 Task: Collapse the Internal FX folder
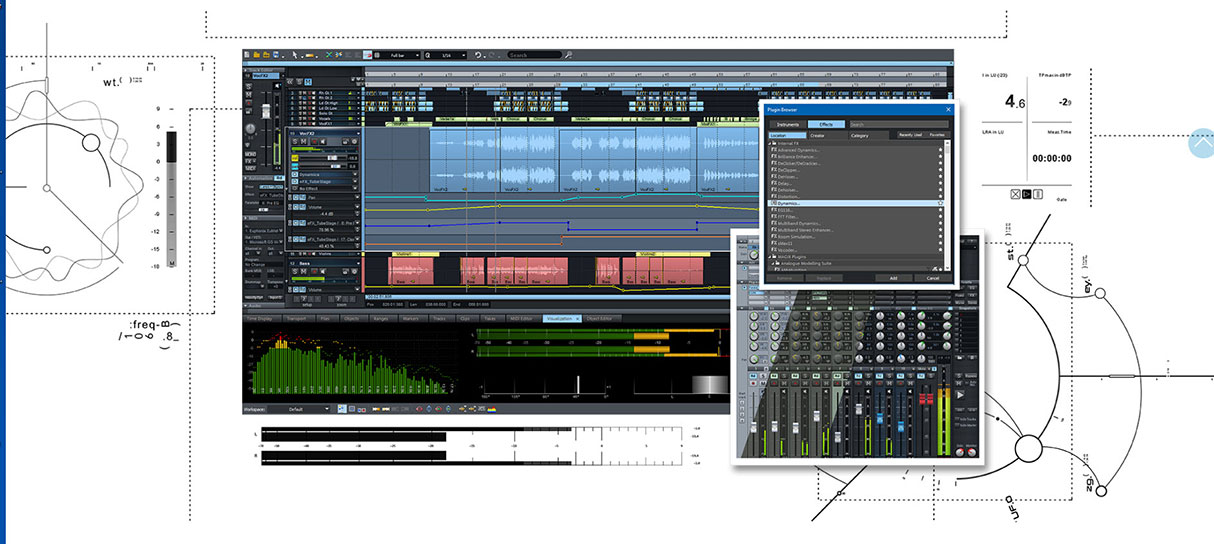coord(771,145)
